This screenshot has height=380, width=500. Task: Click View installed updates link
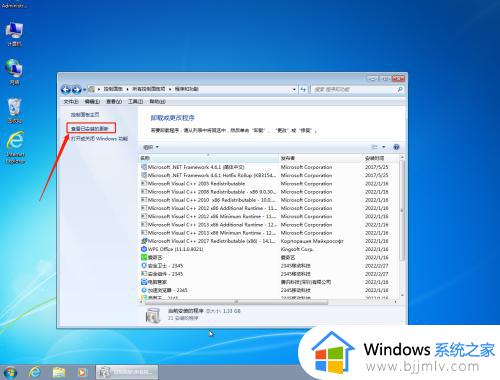[x=89, y=129]
